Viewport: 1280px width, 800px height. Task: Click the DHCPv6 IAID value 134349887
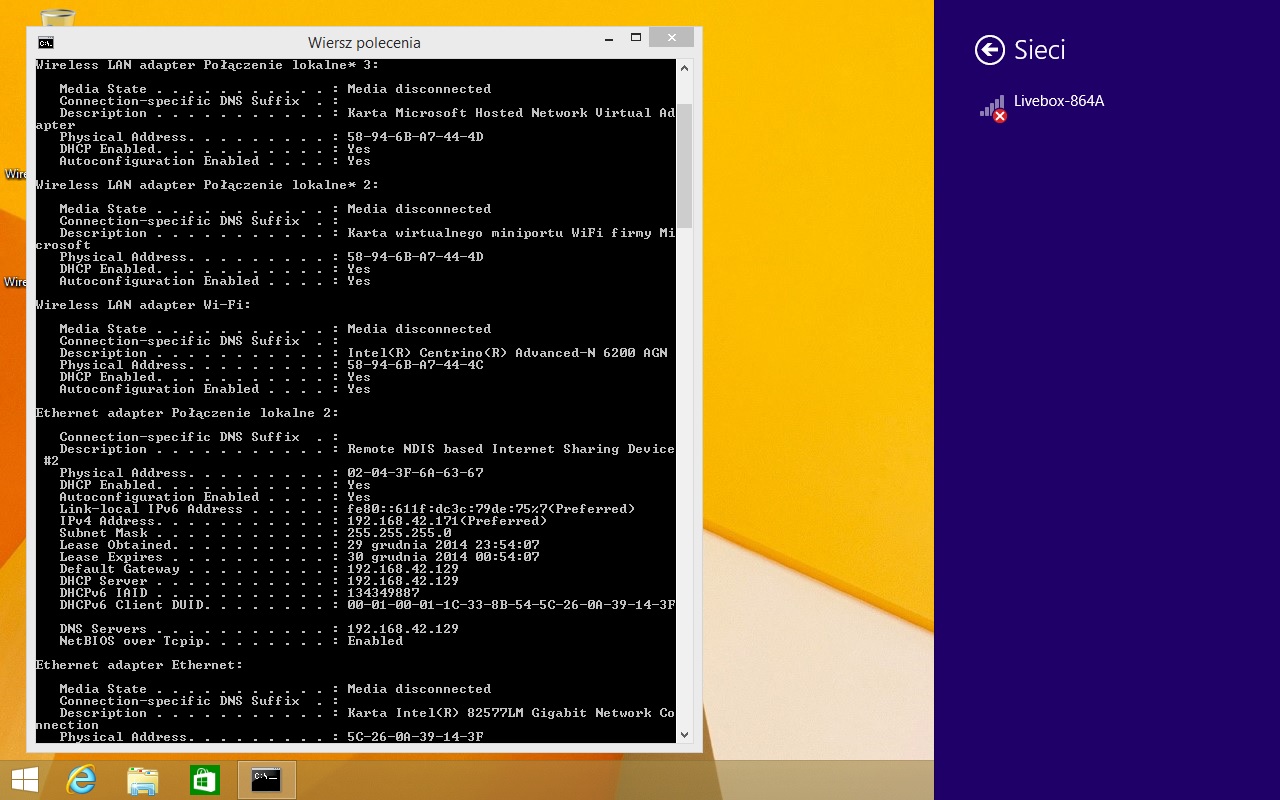pyautogui.click(x=383, y=593)
